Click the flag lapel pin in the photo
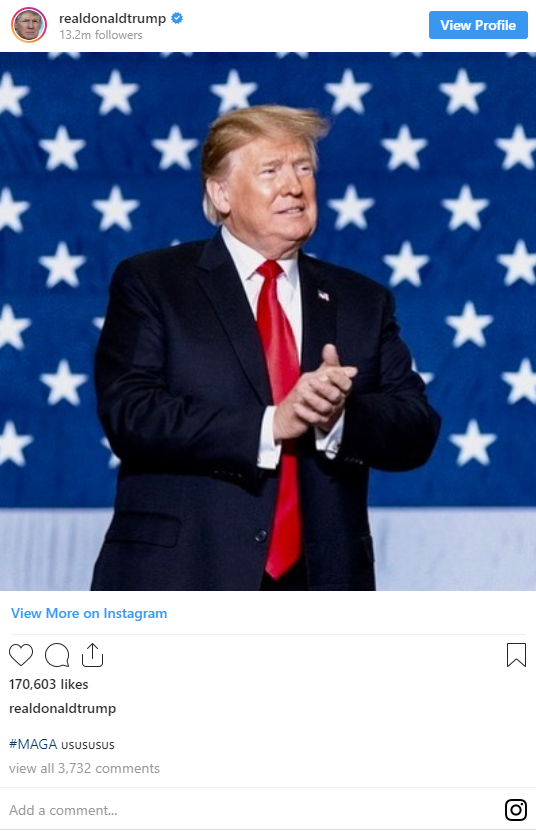The width and height of the screenshot is (536, 832). (323, 295)
